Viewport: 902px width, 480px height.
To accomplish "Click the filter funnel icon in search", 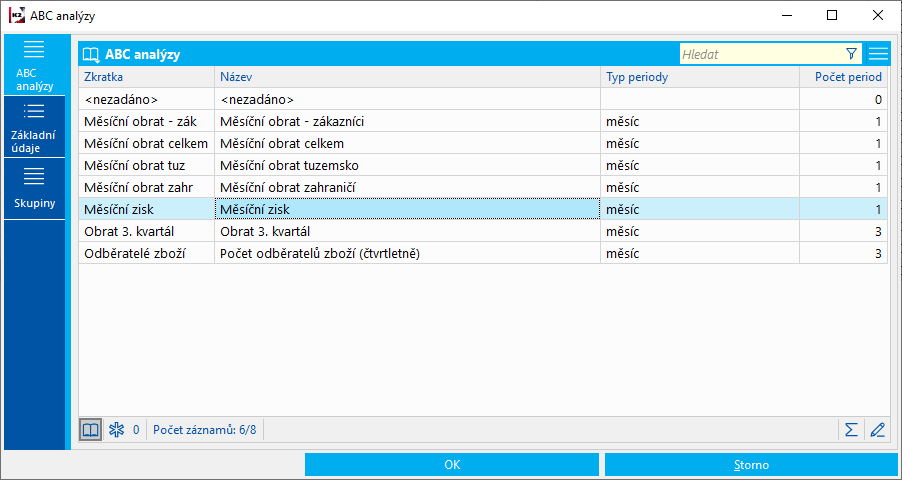I will tap(851, 54).
